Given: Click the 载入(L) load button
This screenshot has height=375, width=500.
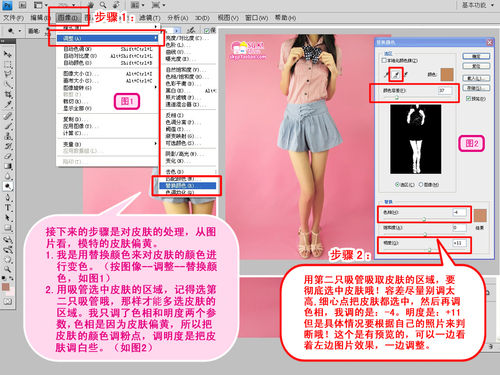Looking at the screenshot, I should coord(476,79).
